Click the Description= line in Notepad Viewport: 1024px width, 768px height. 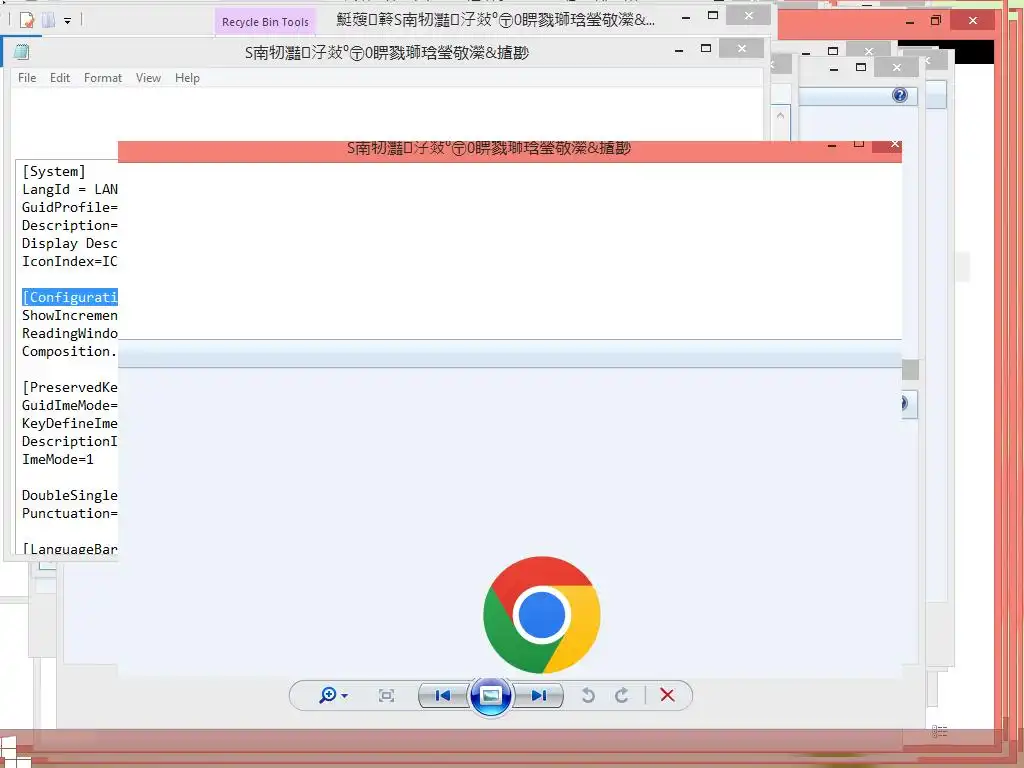pos(70,225)
